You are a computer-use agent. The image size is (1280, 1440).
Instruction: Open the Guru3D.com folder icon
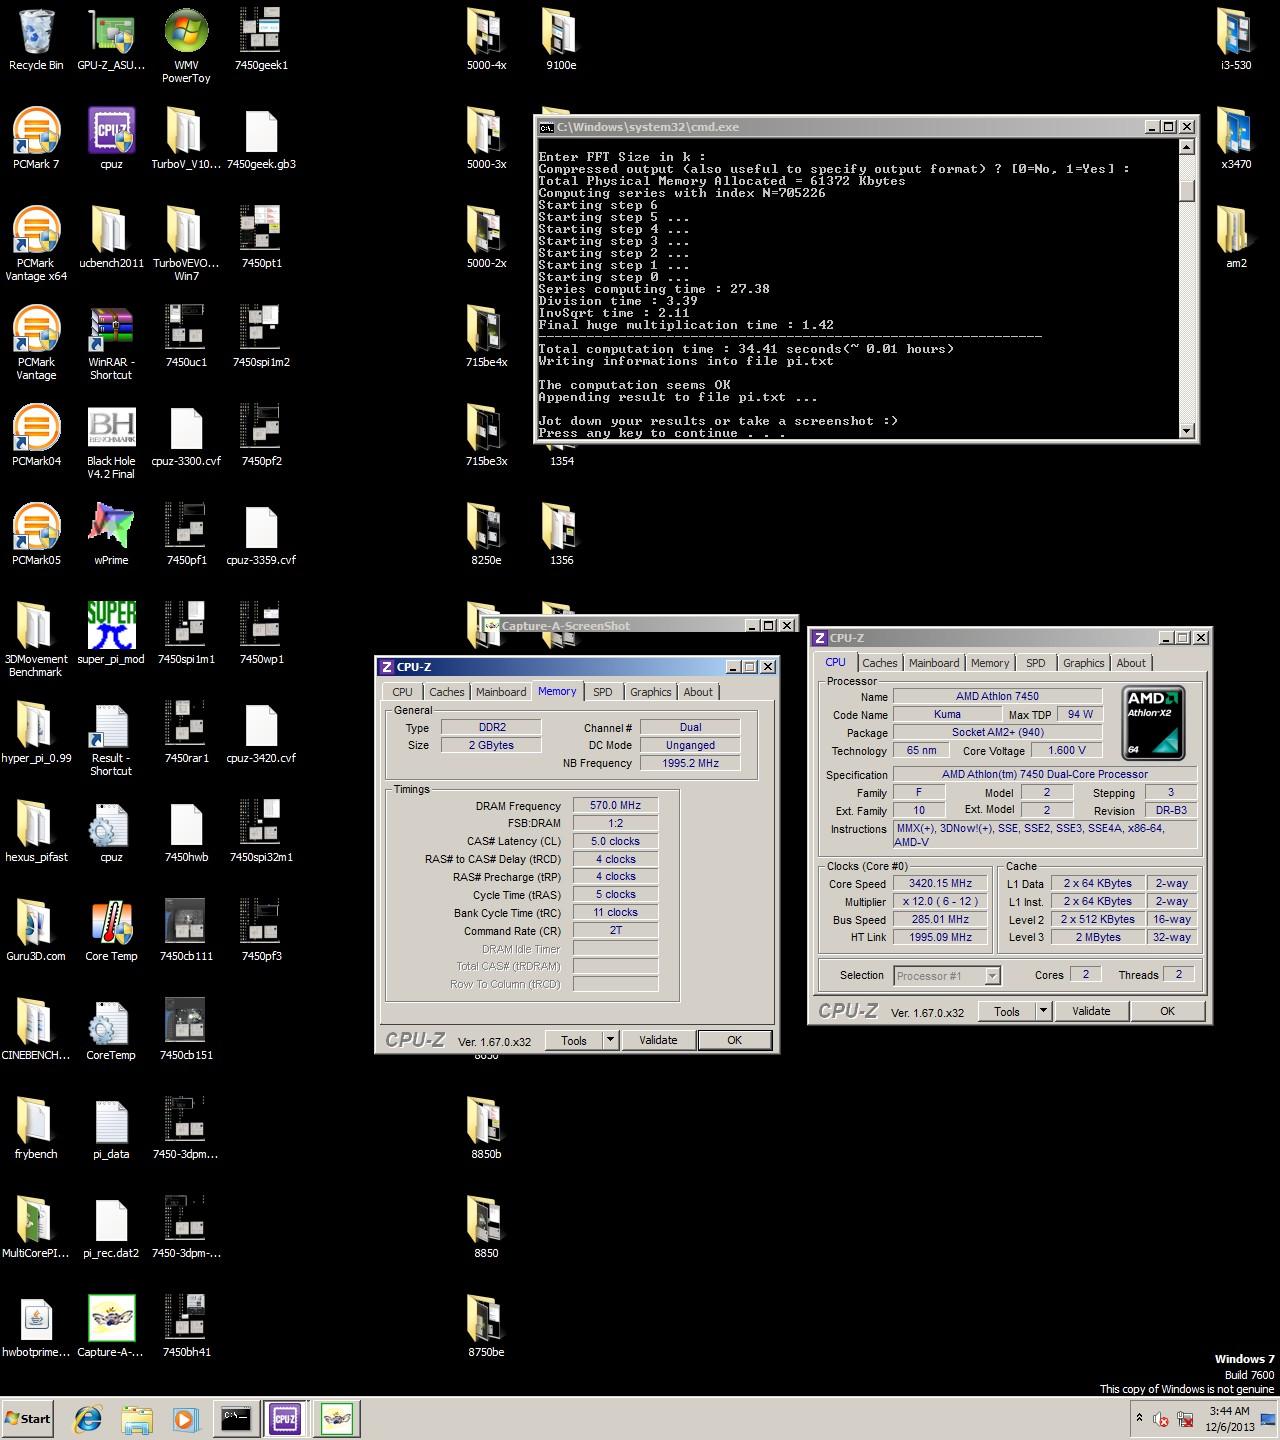coord(36,931)
